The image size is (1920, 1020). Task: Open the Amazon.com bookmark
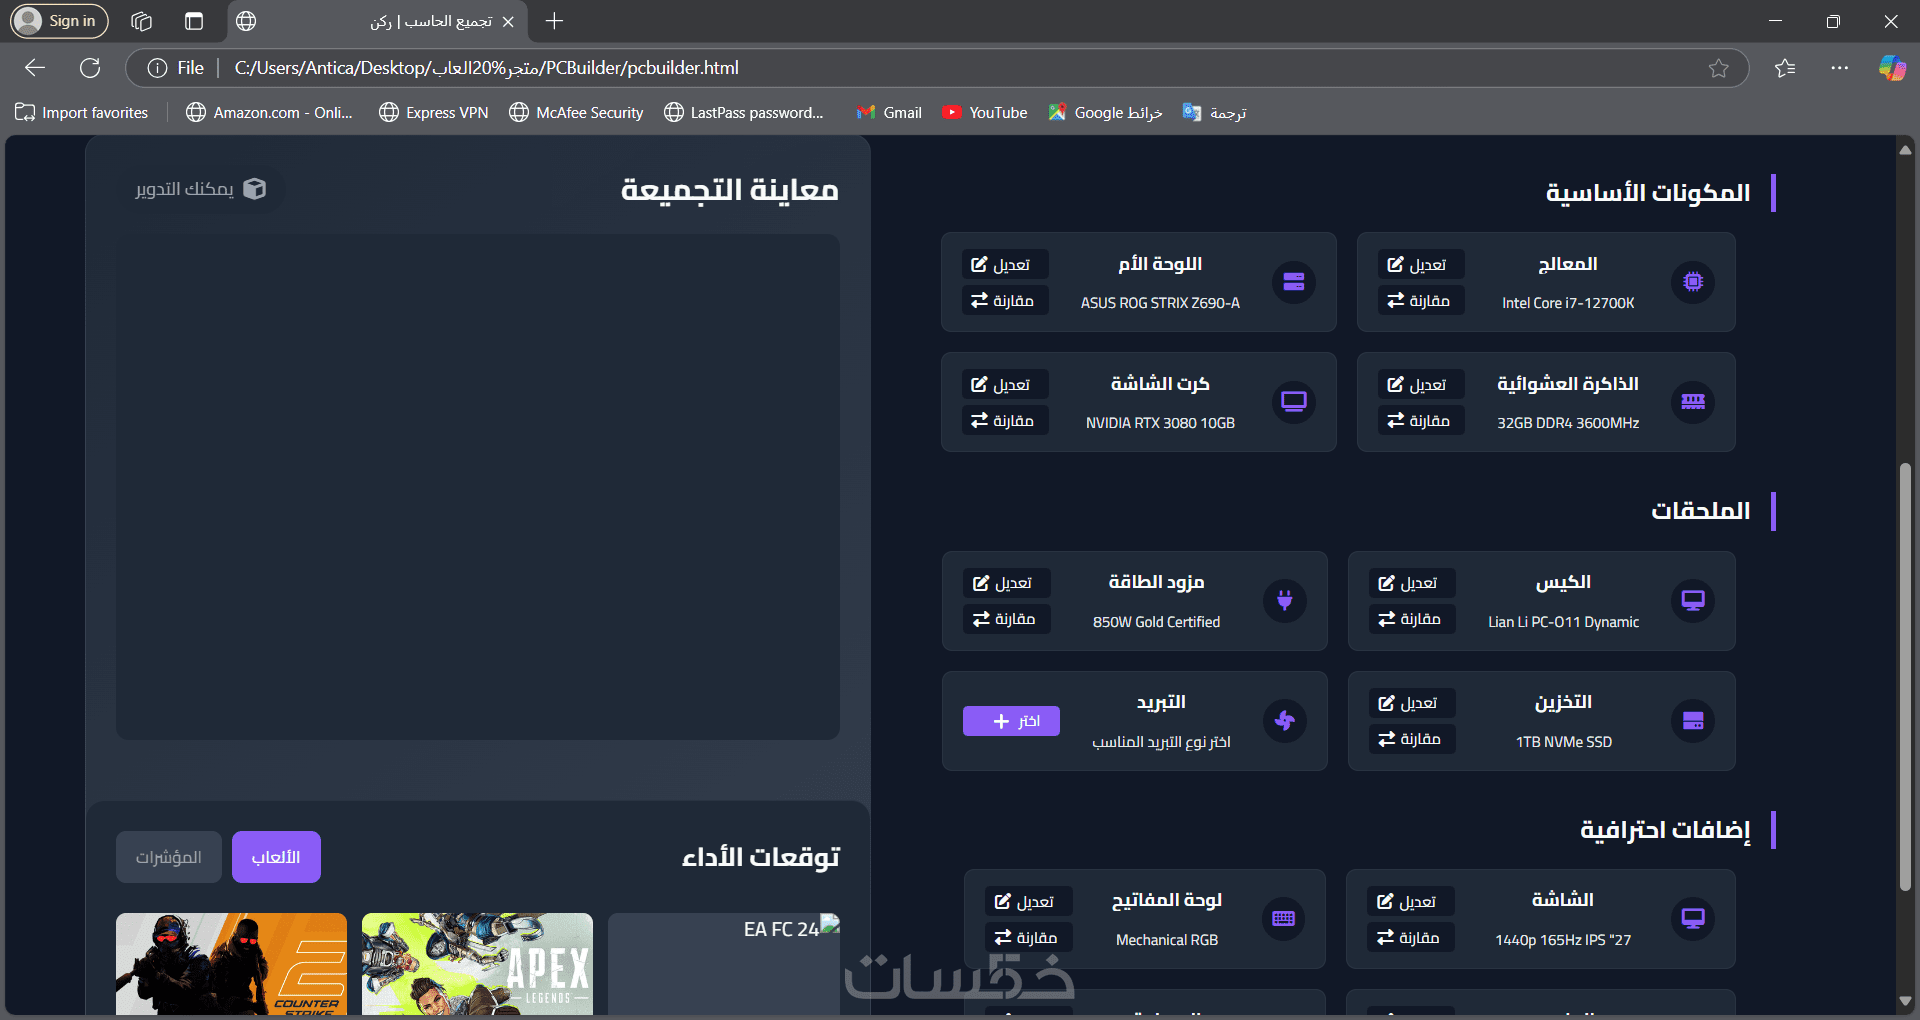[270, 113]
